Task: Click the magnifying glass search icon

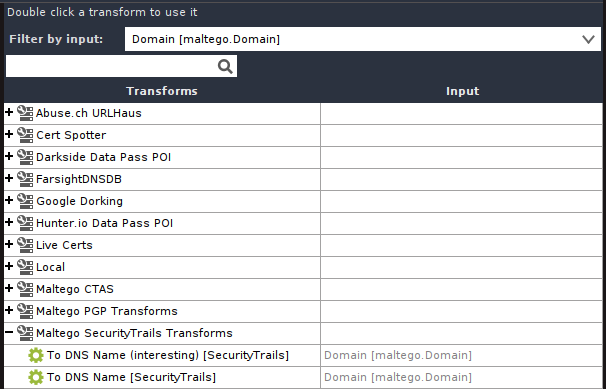Action: coord(225,66)
